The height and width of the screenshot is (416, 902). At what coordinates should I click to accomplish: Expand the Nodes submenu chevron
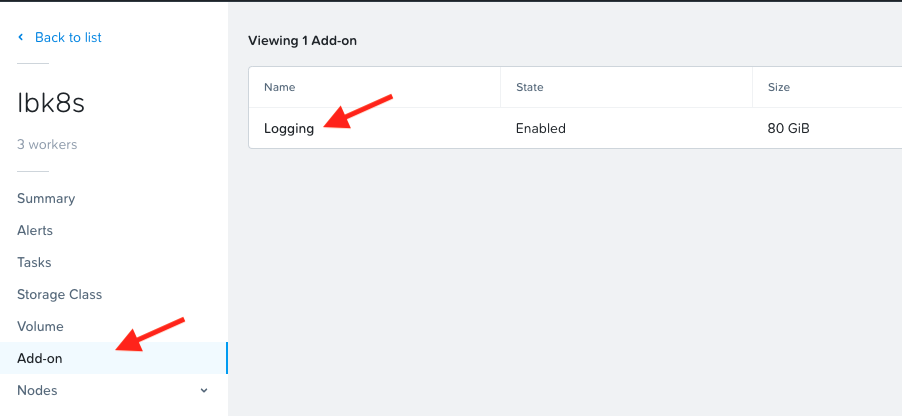pyautogui.click(x=204, y=390)
